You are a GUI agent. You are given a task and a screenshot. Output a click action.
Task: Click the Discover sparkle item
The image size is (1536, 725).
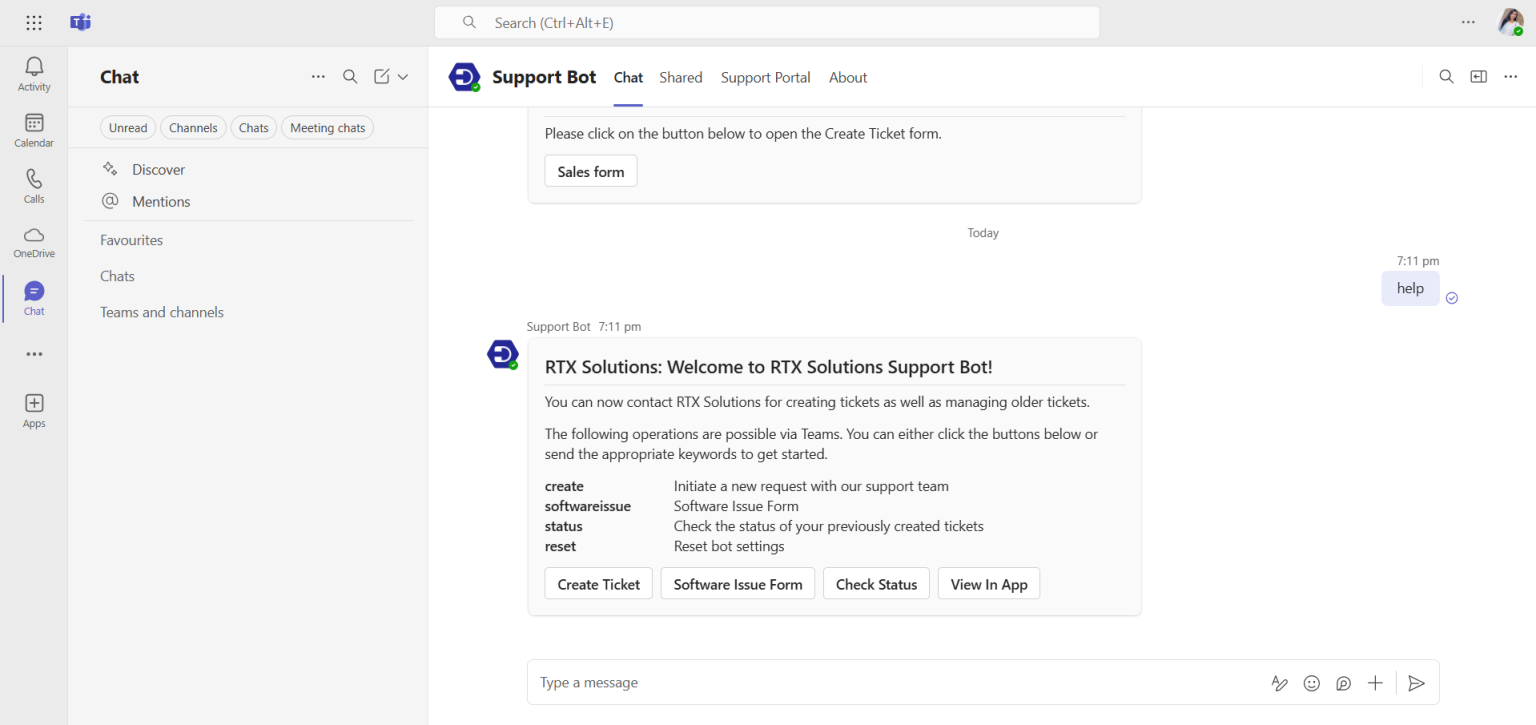(x=158, y=170)
